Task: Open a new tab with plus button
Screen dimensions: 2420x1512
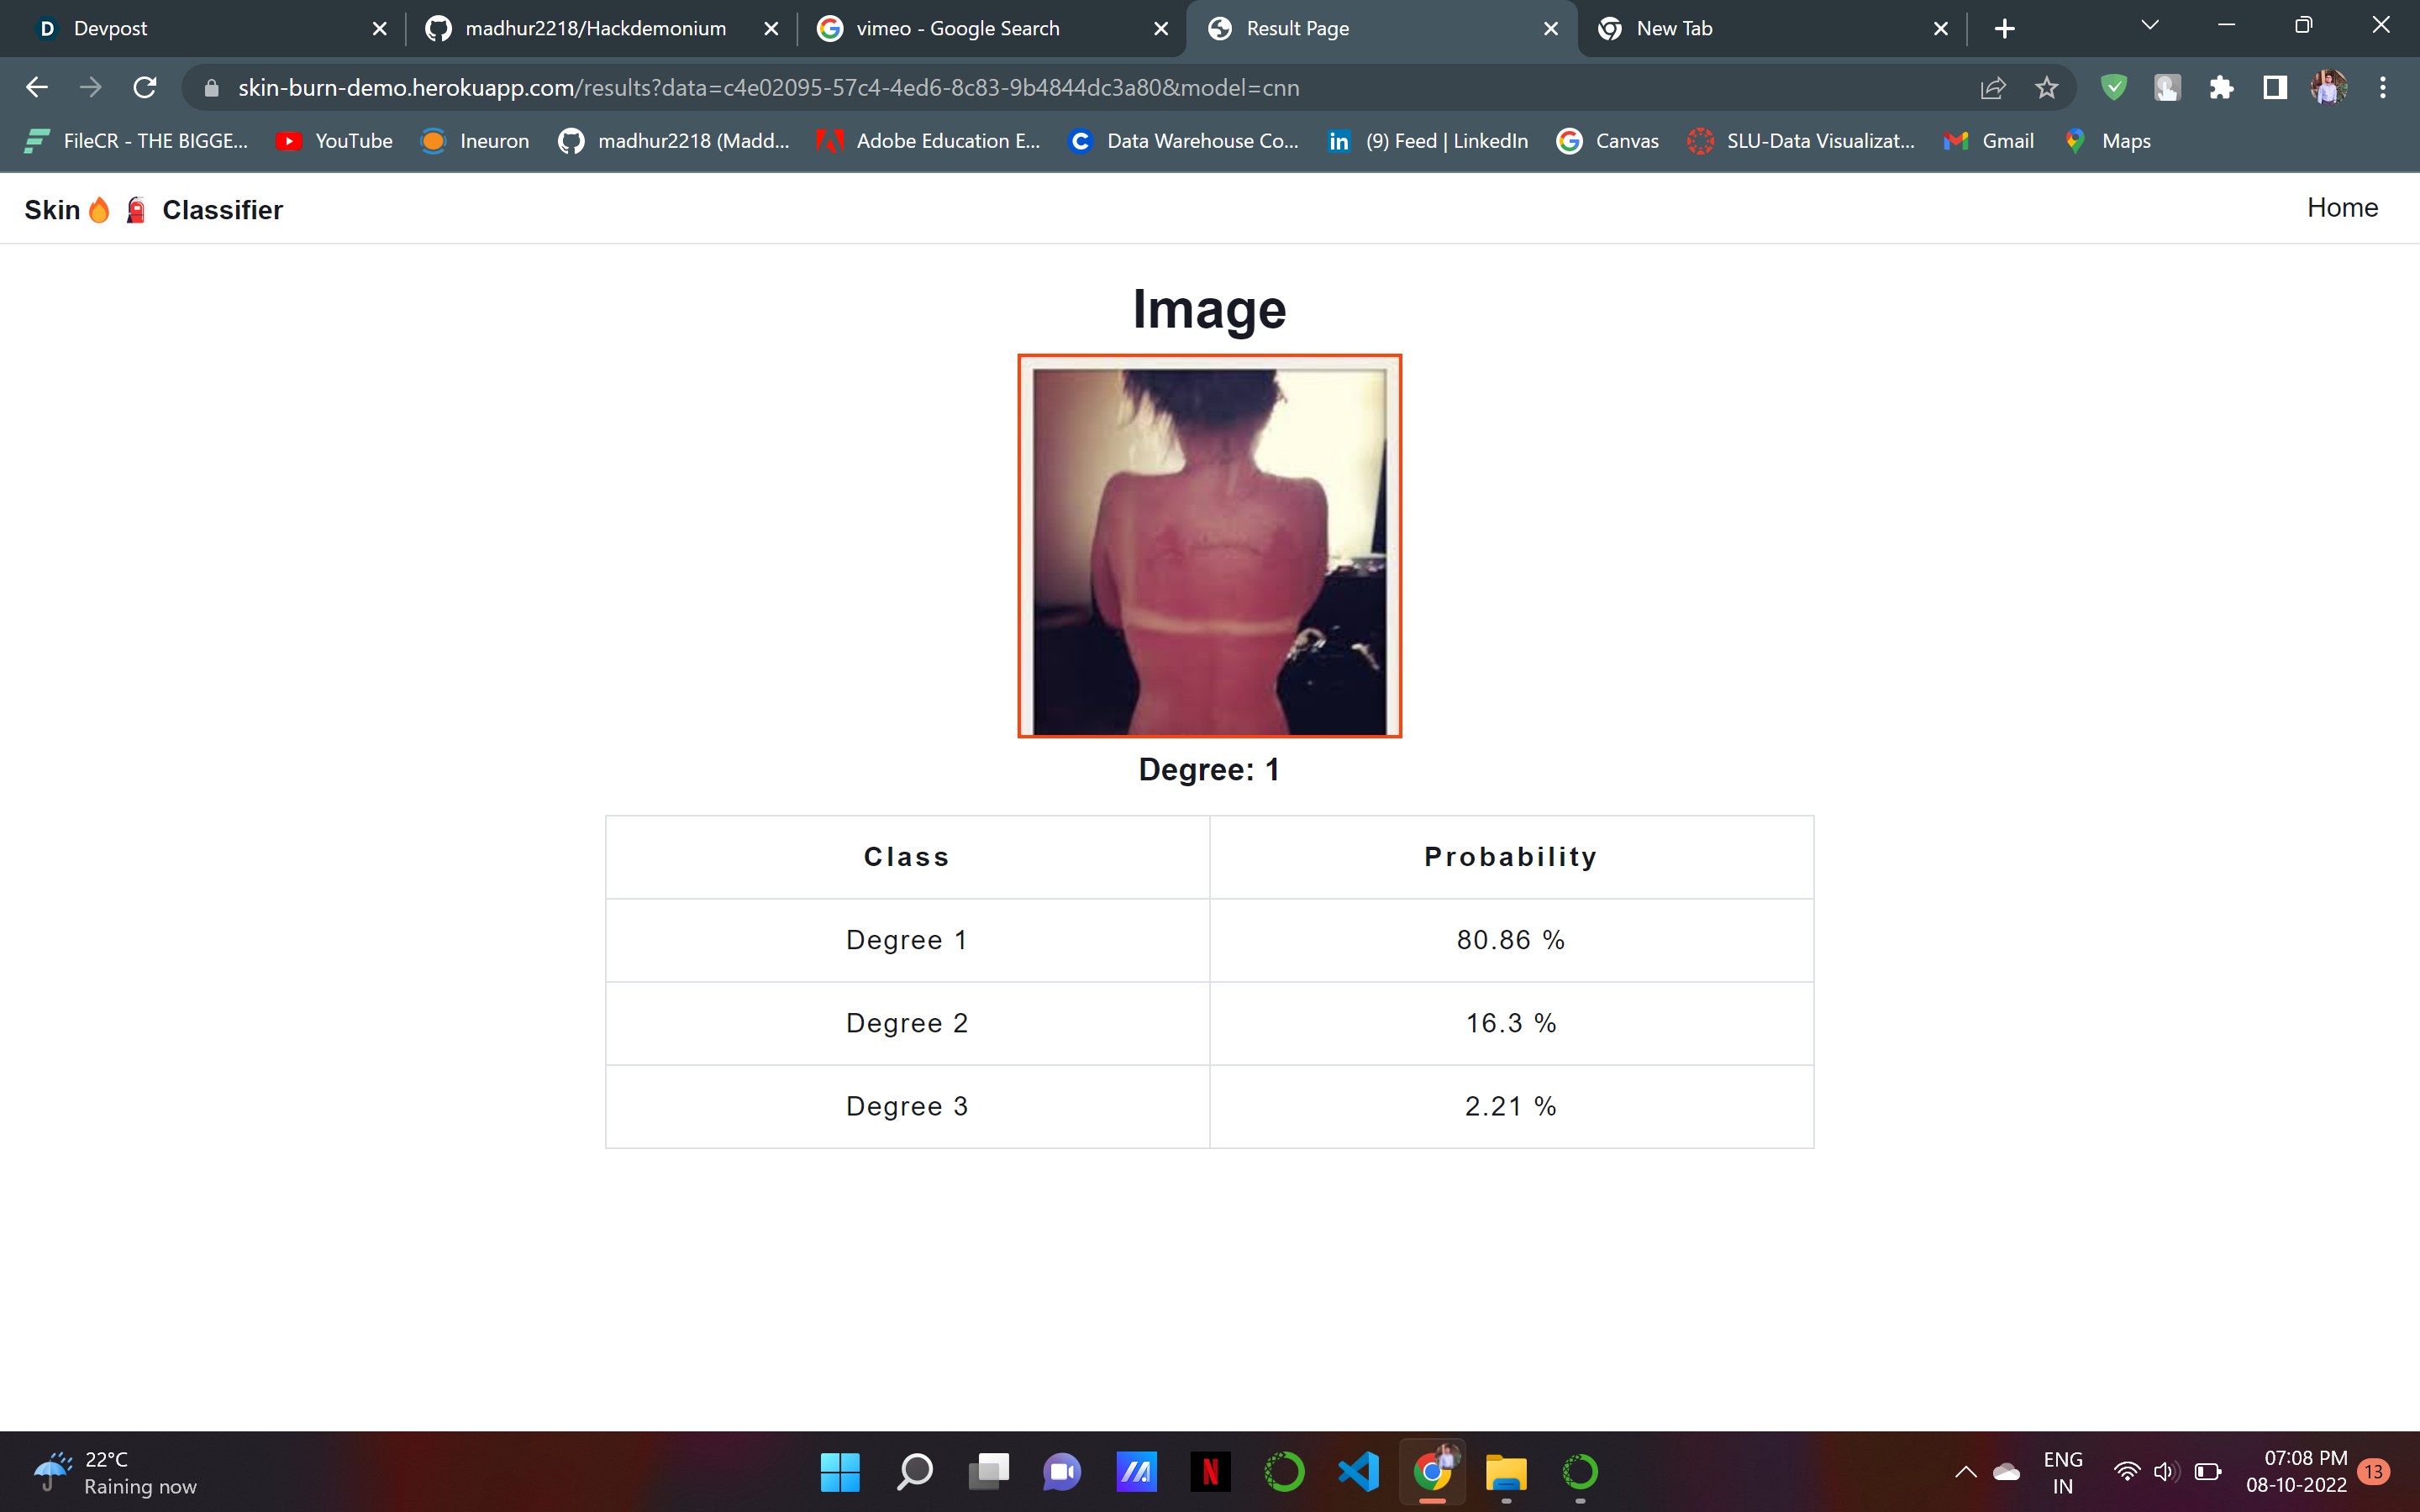Action: pos(2004,28)
